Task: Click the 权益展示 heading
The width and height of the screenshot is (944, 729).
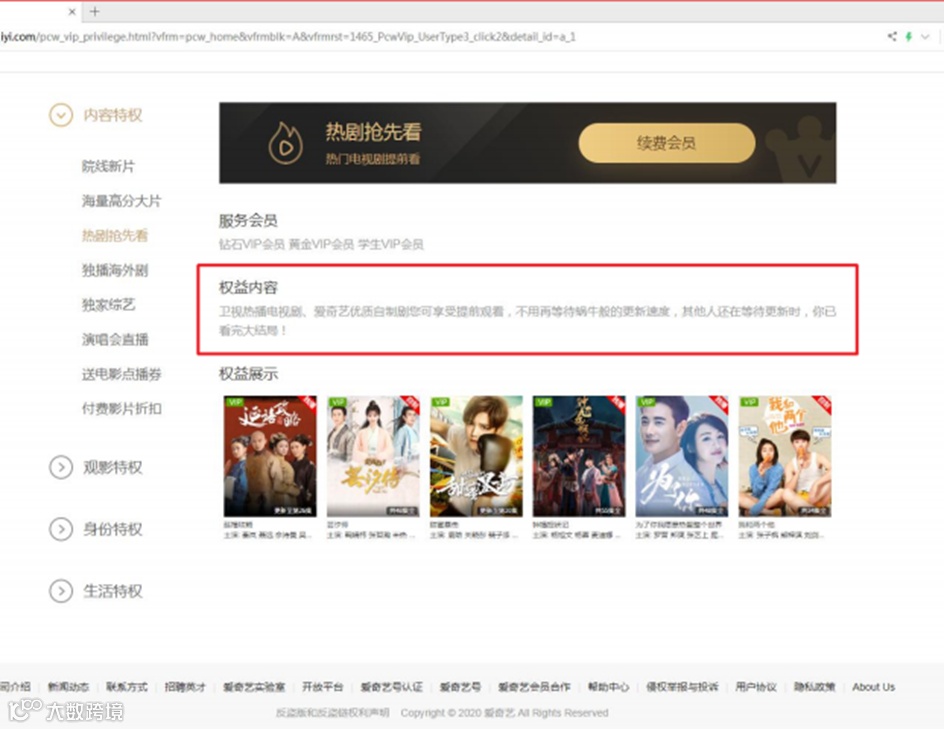Action: tap(248, 374)
